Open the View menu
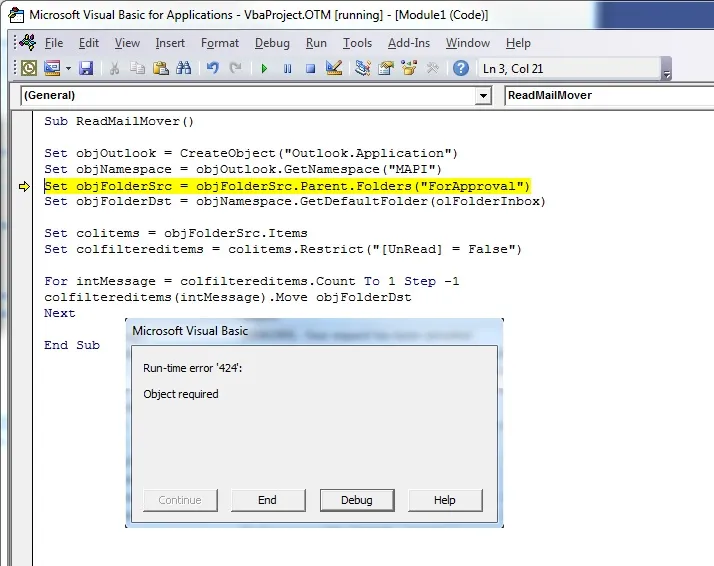 [x=127, y=43]
